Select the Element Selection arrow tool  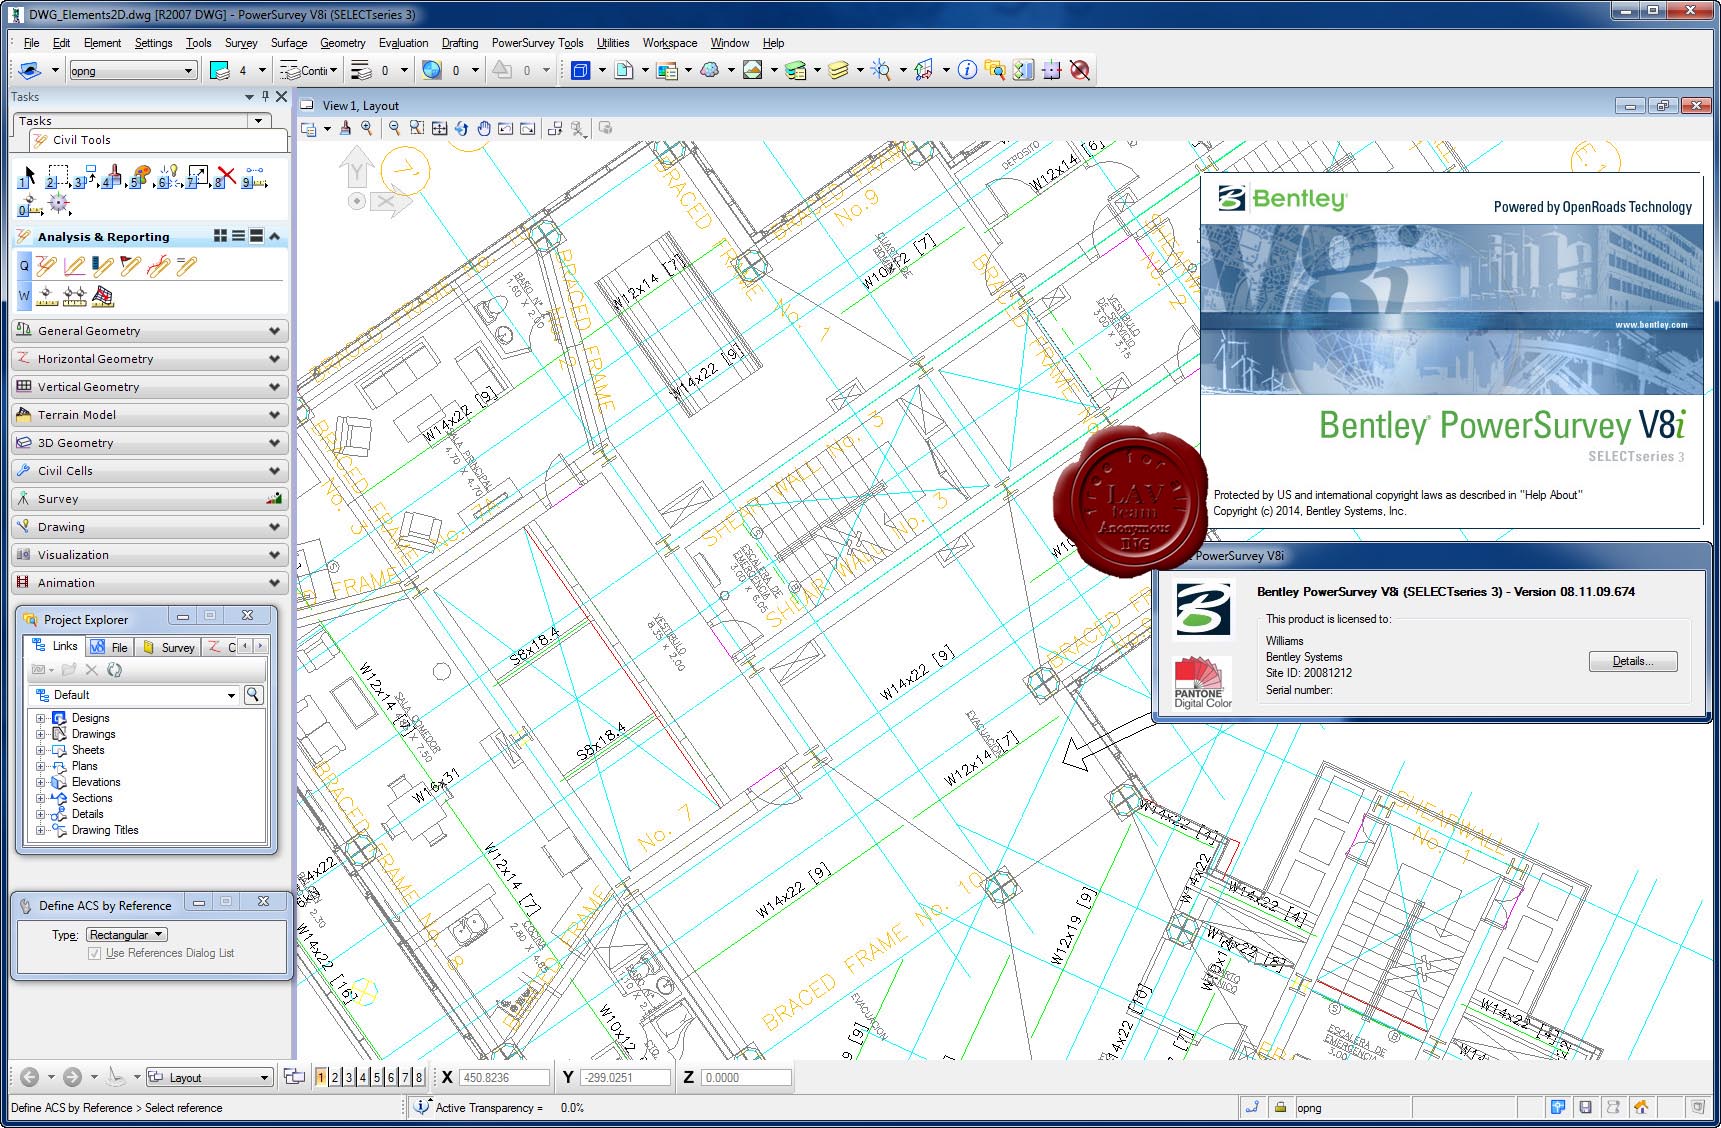pos(26,177)
